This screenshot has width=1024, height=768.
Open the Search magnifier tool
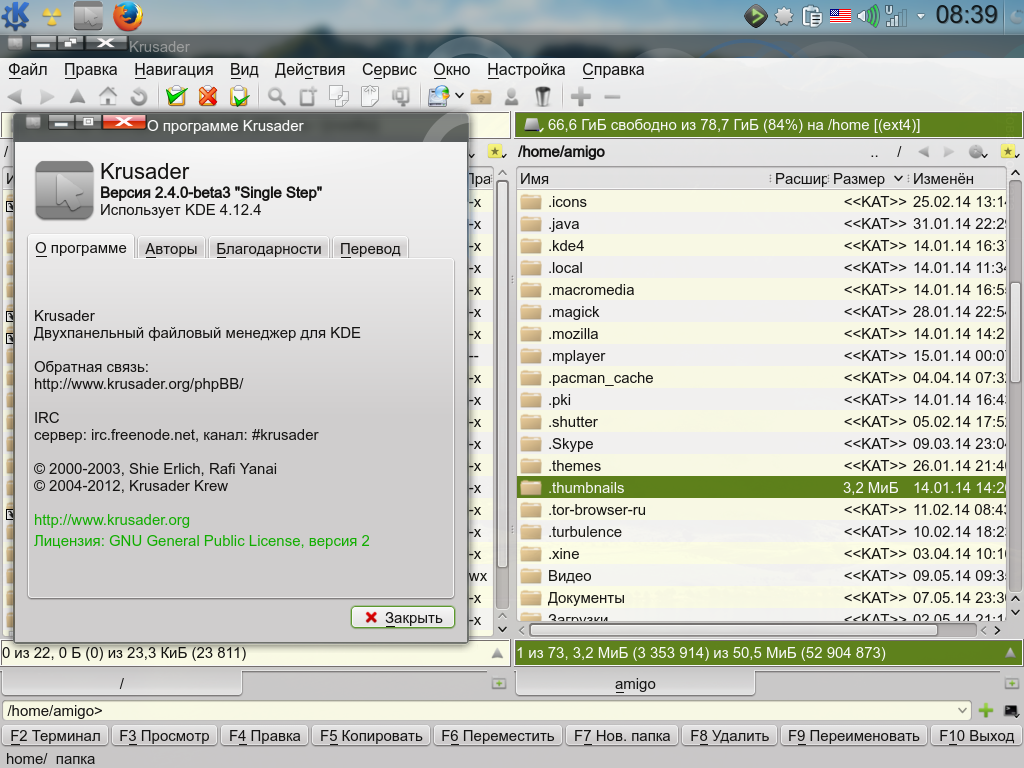pos(277,97)
